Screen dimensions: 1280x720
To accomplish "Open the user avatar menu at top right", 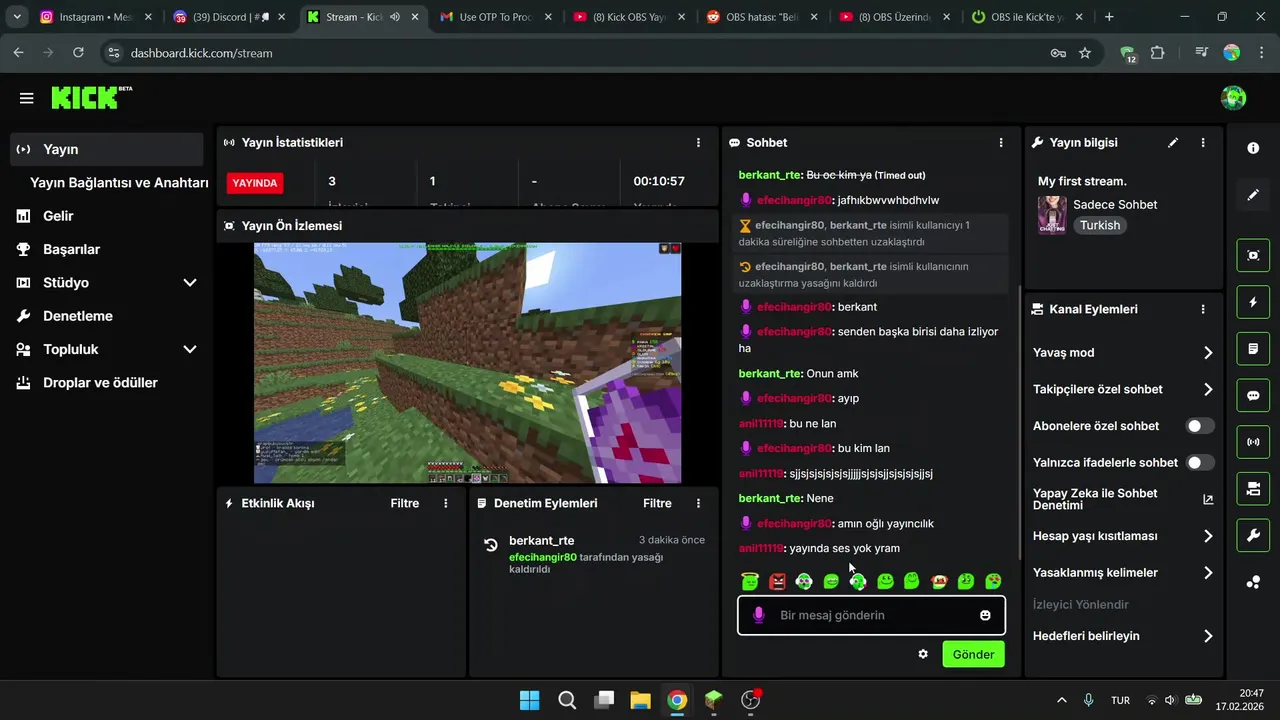I will (1233, 98).
